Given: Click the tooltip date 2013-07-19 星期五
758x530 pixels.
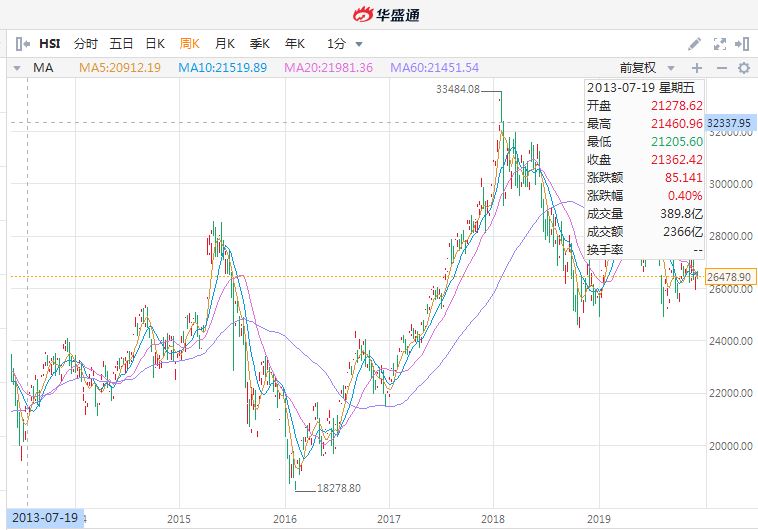Looking at the screenshot, I should tap(641, 88).
